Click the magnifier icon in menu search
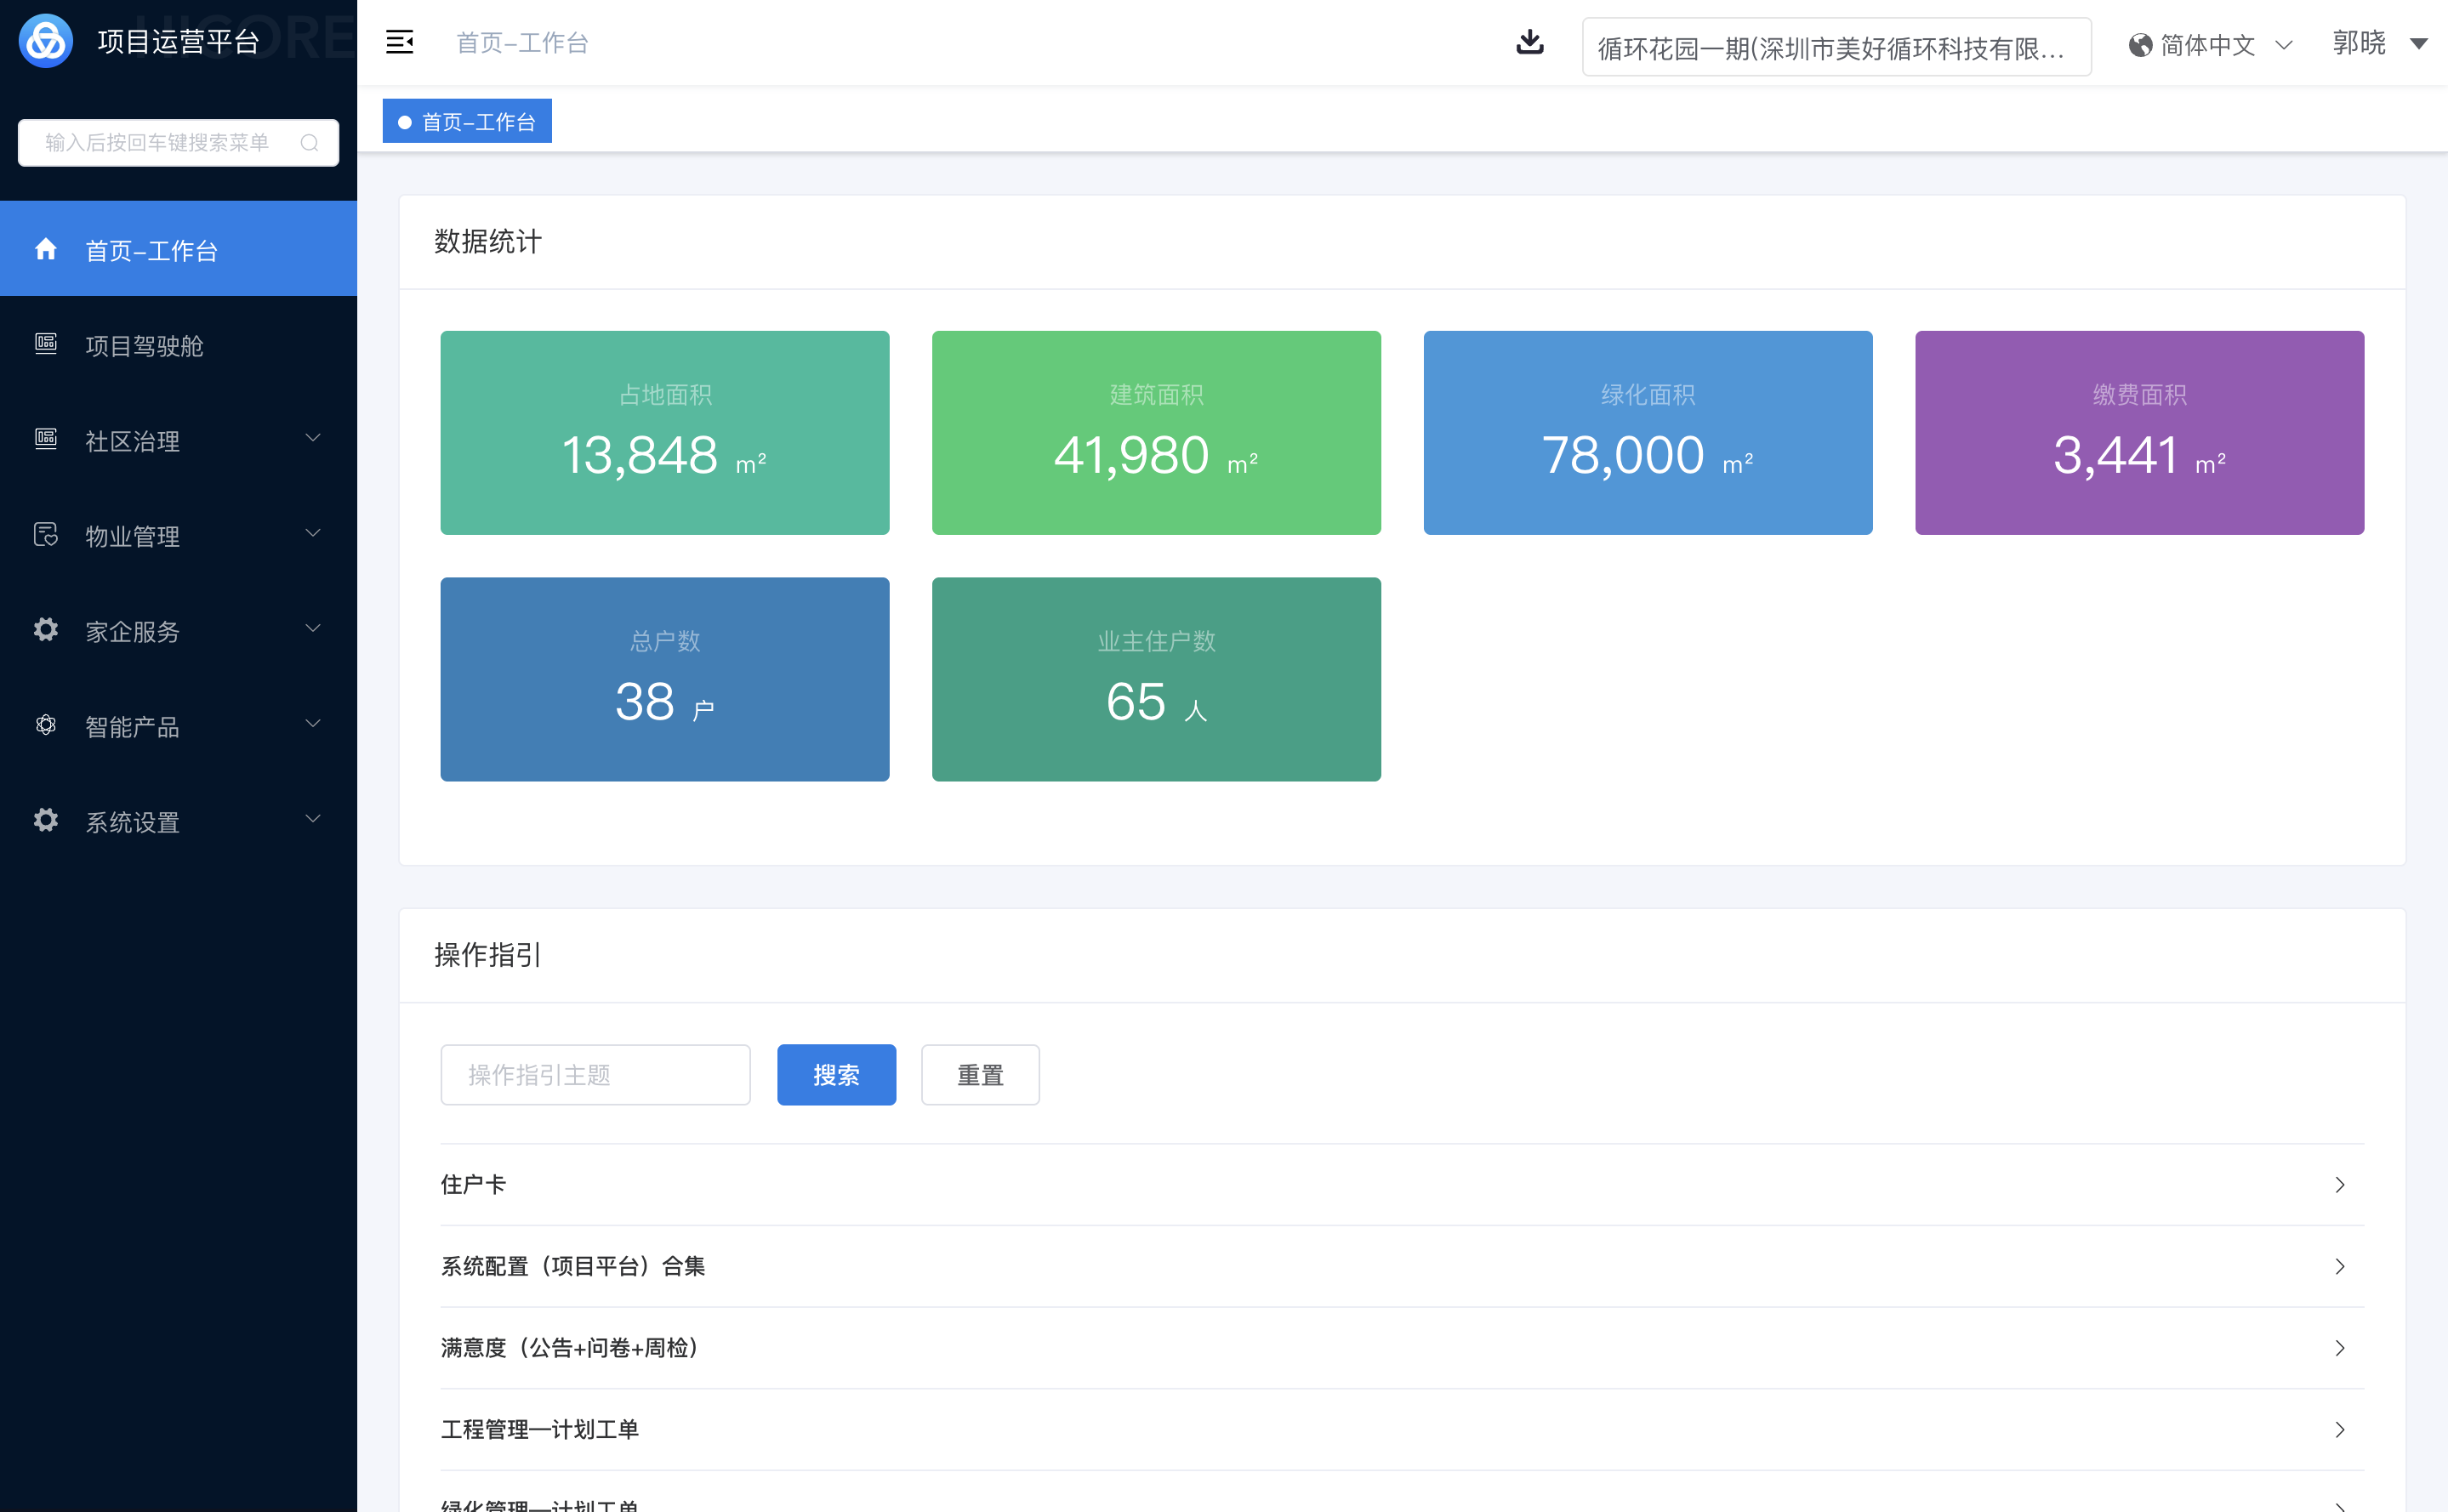The height and width of the screenshot is (1512, 2448). [310, 143]
